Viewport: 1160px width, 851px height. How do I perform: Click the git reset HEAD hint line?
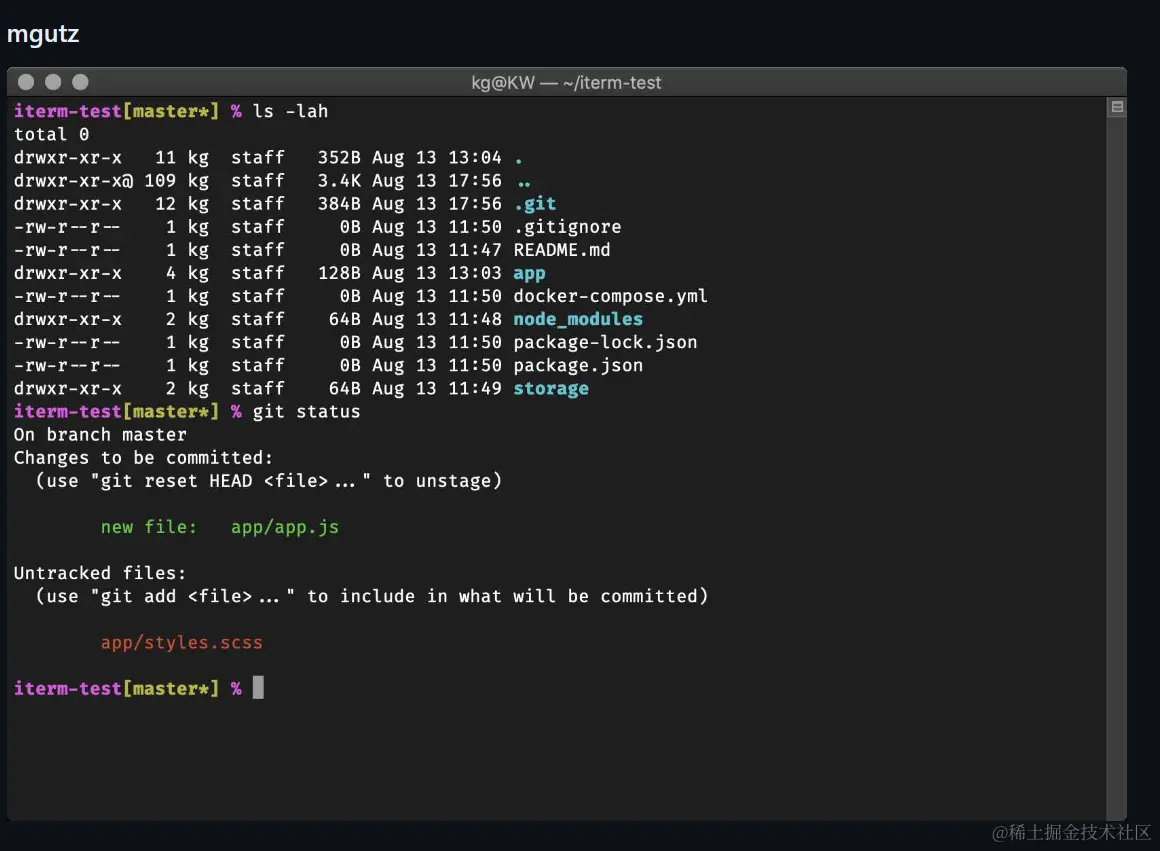pyautogui.click(x=269, y=481)
